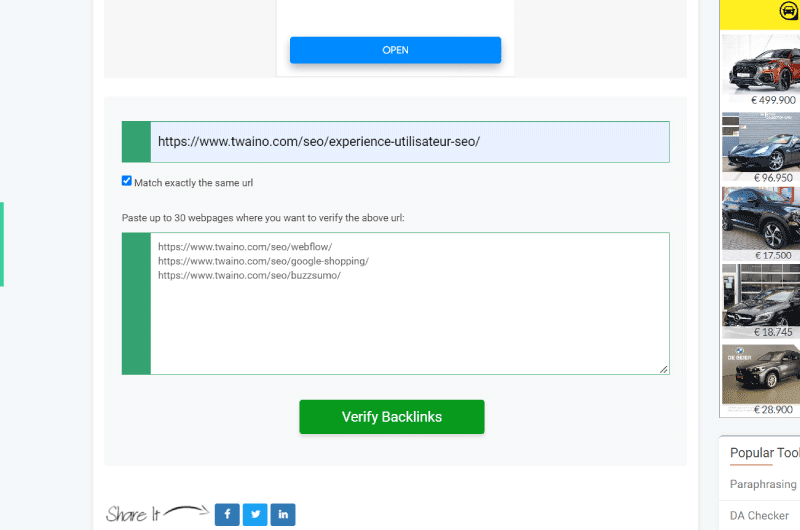800x530 pixels.
Task: Click inside the webpages list textarea
Action: 410,304
